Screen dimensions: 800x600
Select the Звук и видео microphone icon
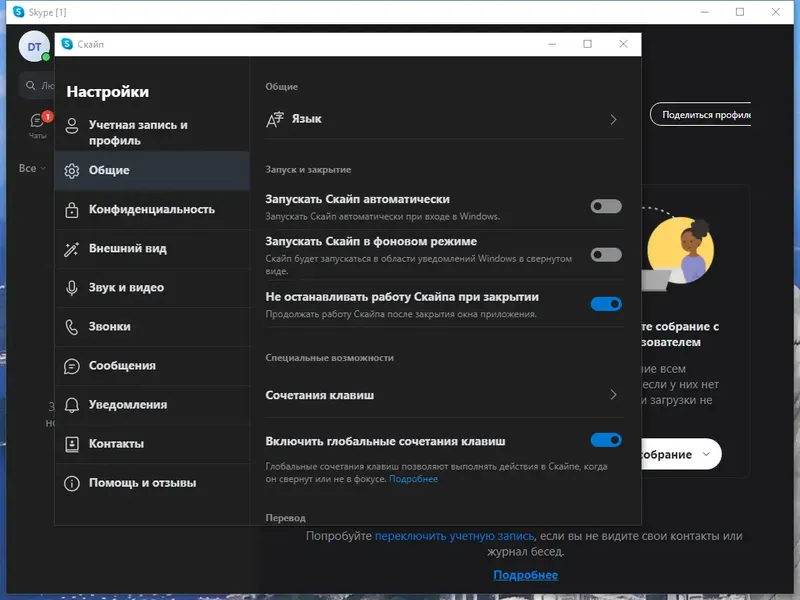pos(73,288)
